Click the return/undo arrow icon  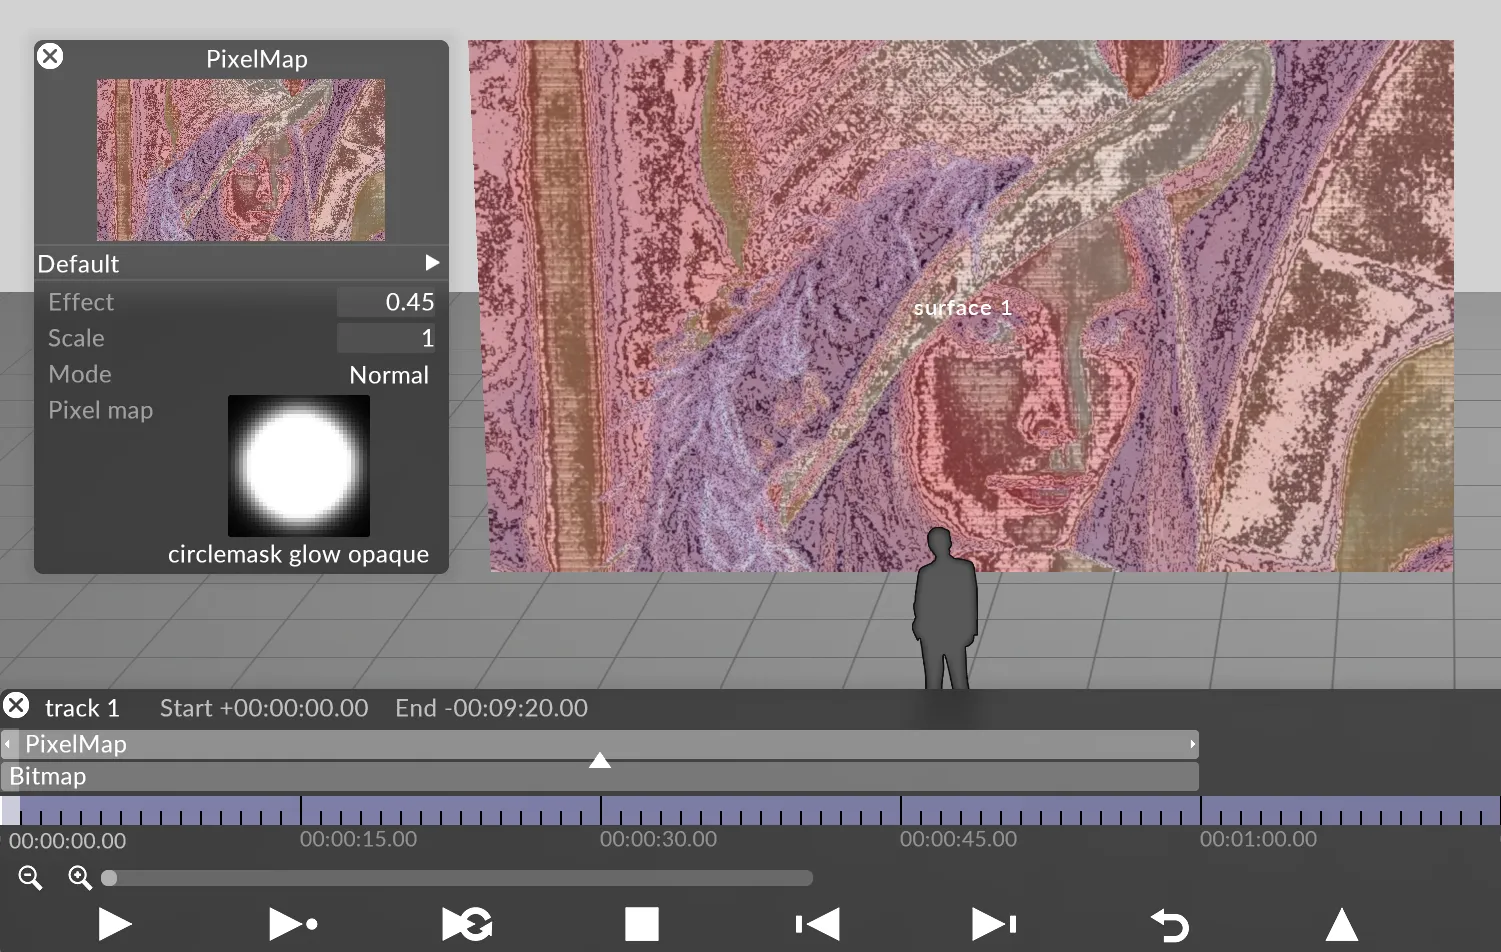point(1168,925)
